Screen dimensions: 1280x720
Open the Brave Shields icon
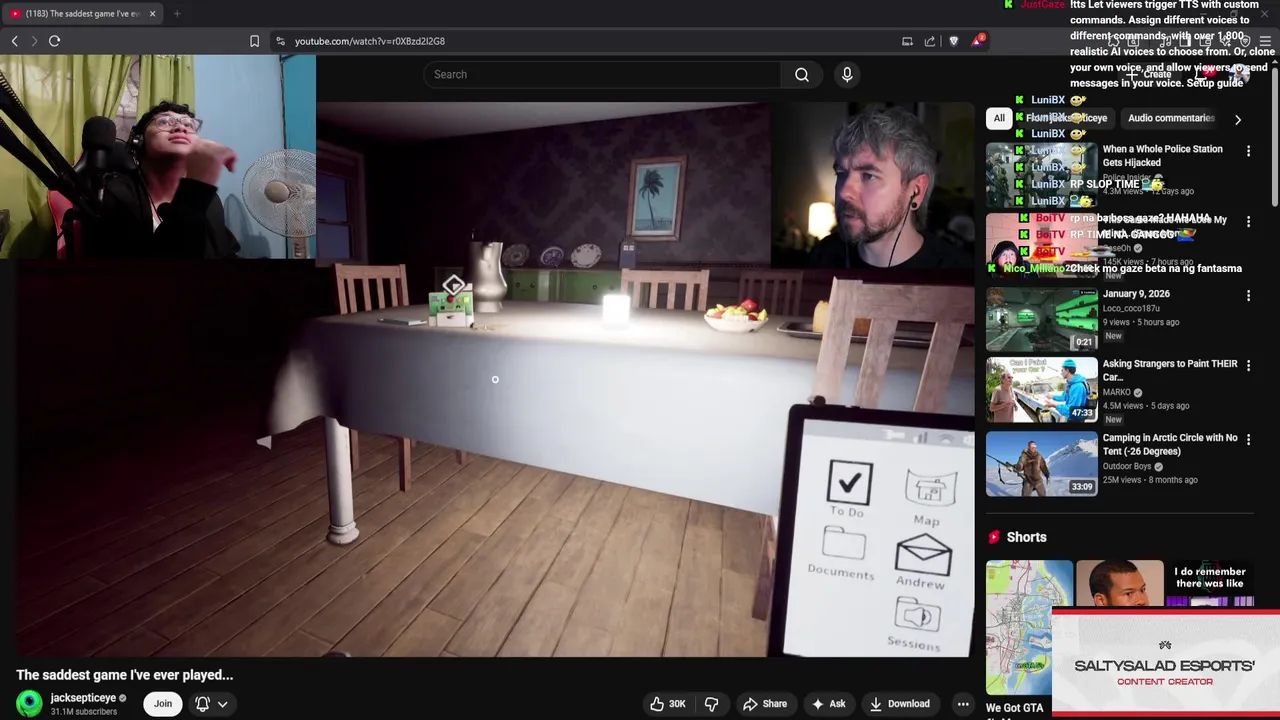point(953,41)
